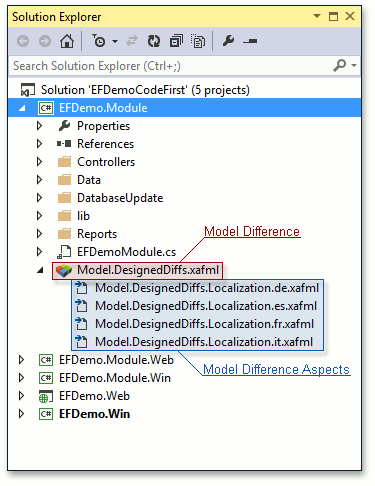
Task: Click the web project icon of EFDemo.Web
Action: (46, 396)
